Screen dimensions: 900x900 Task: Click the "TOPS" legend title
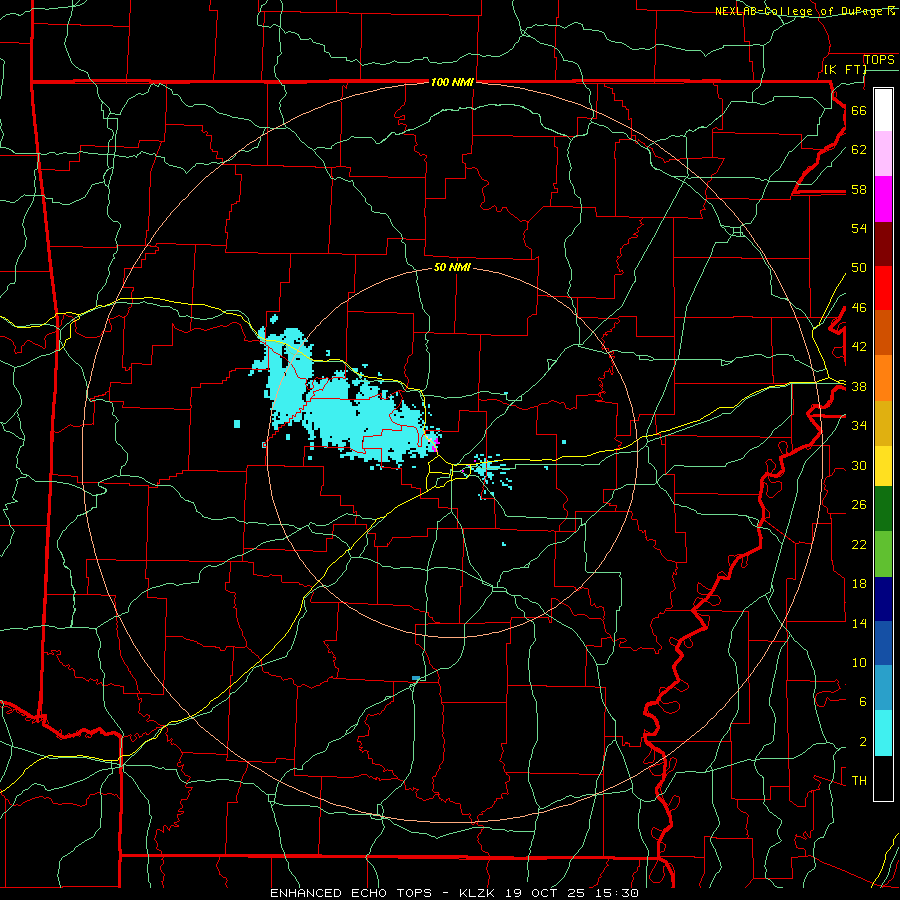[879, 60]
